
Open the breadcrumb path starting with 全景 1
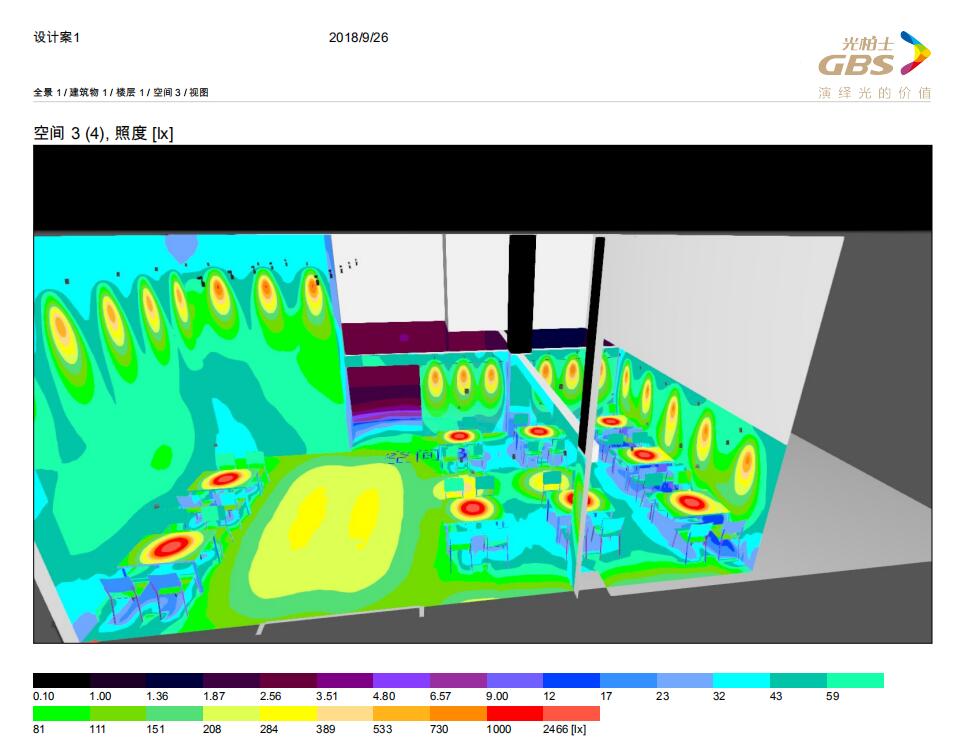coord(121,93)
